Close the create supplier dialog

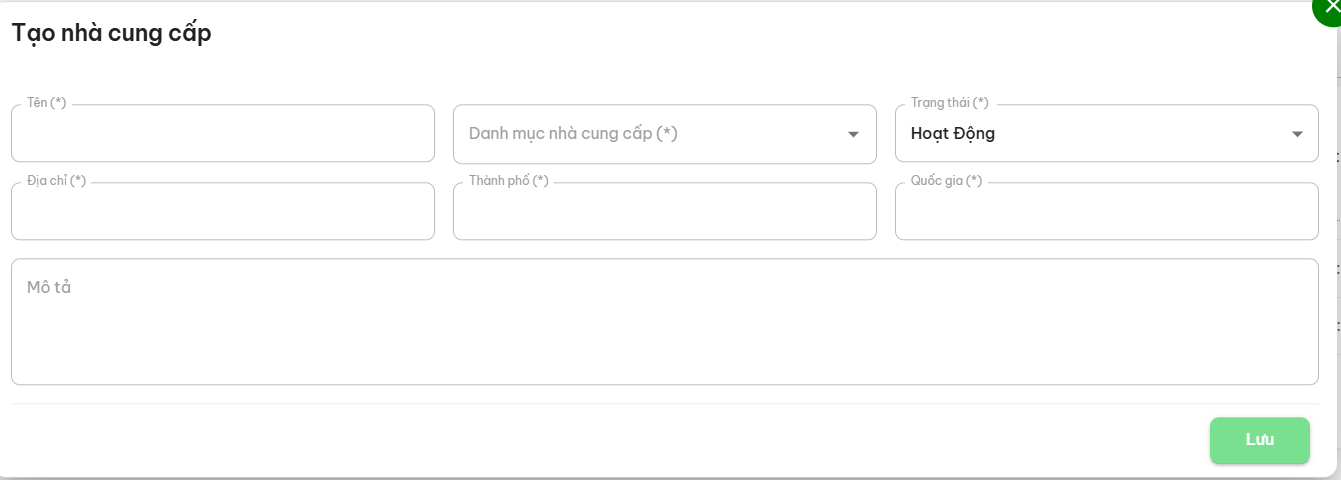(x=1329, y=8)
